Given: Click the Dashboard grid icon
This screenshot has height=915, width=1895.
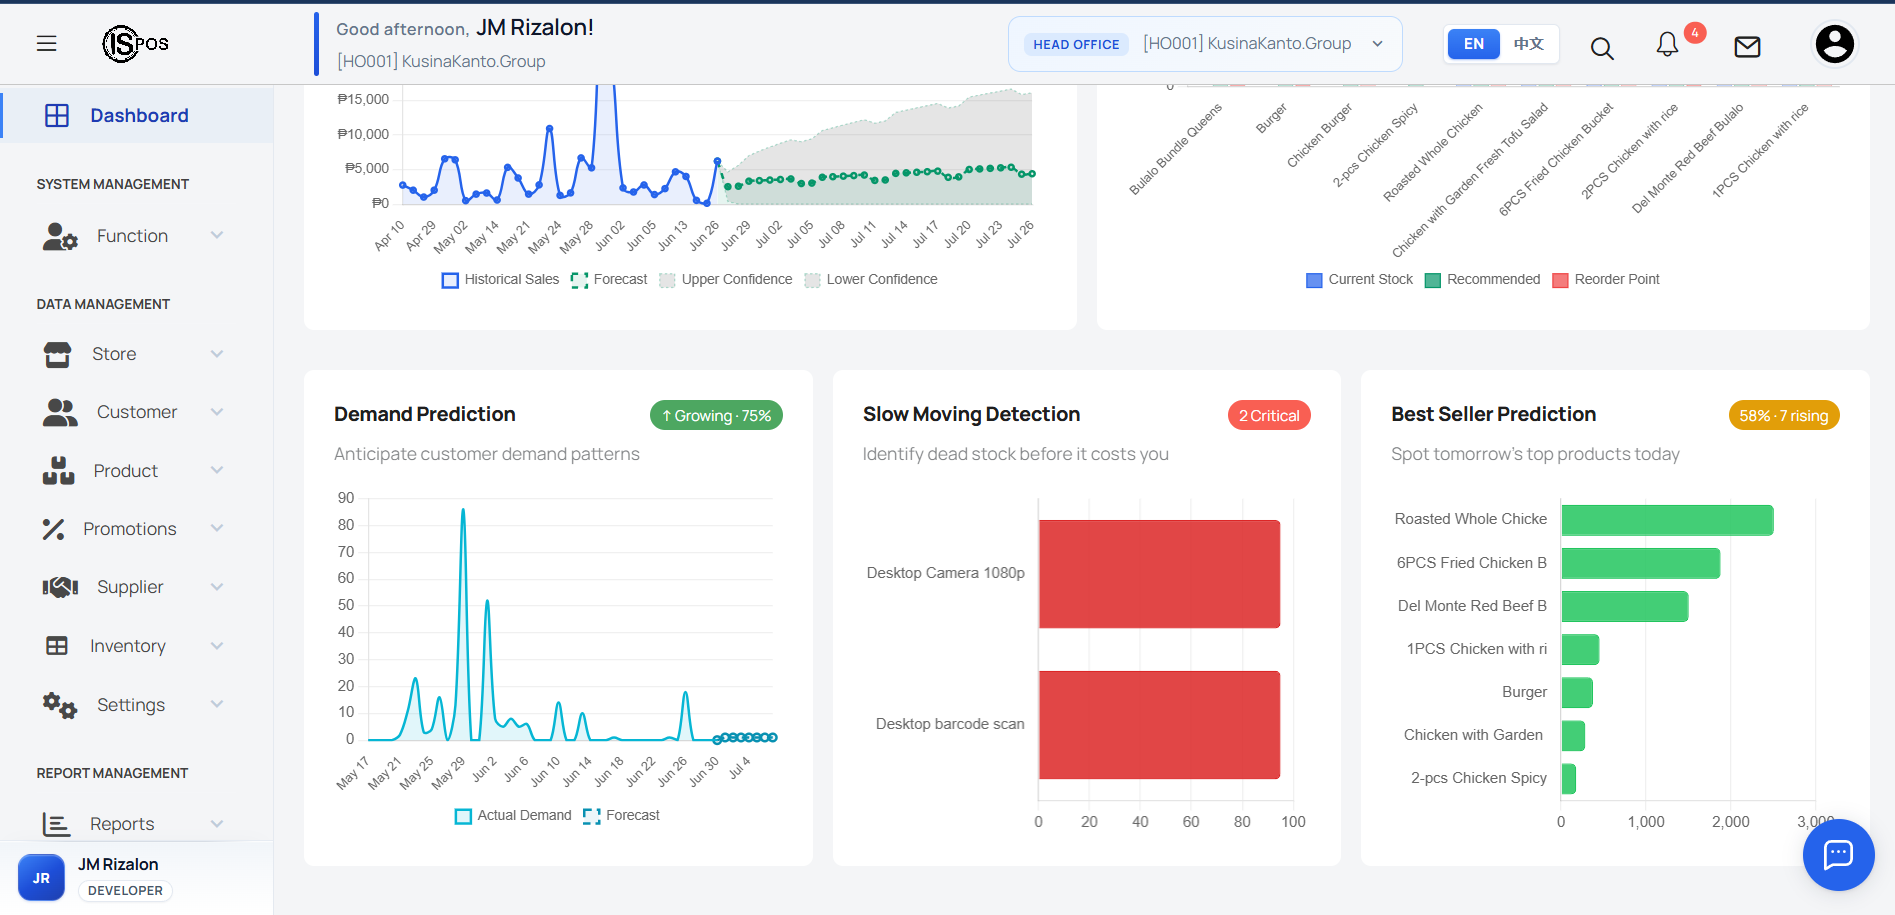Looking at the screenshot, I should click(x=57, y=115).
